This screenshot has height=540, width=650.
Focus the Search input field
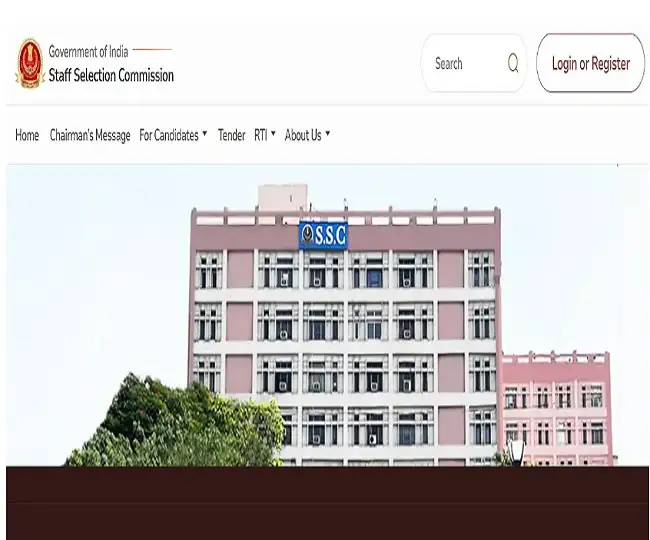point(474,63)
